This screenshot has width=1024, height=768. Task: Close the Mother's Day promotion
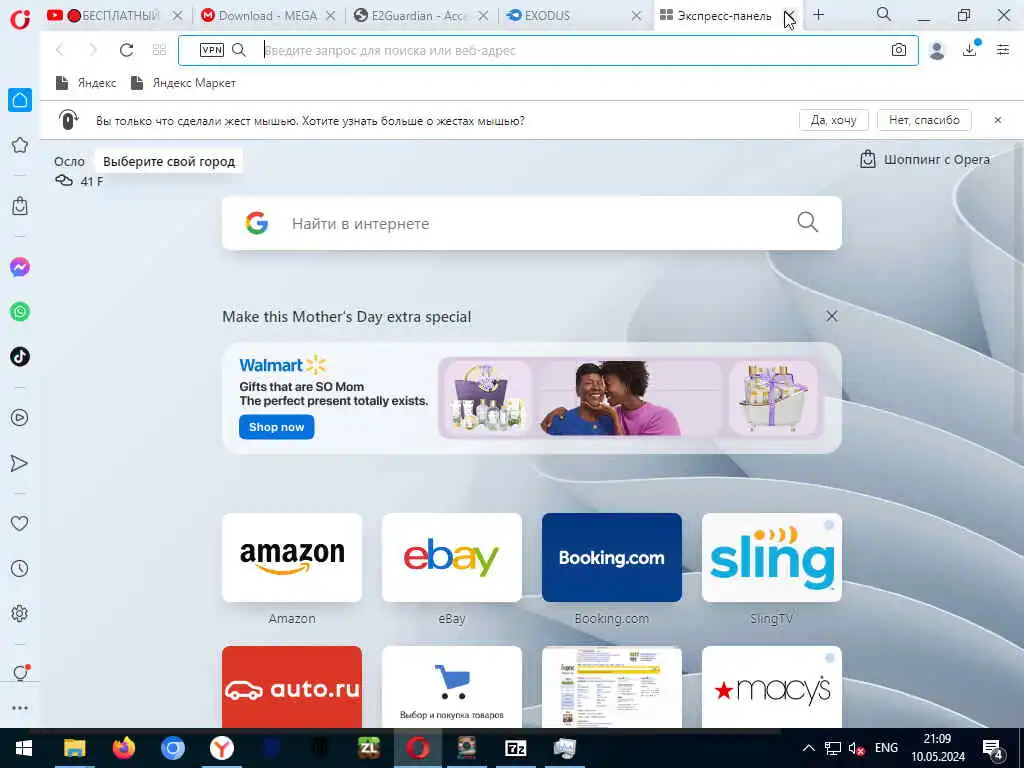[831, 316]
